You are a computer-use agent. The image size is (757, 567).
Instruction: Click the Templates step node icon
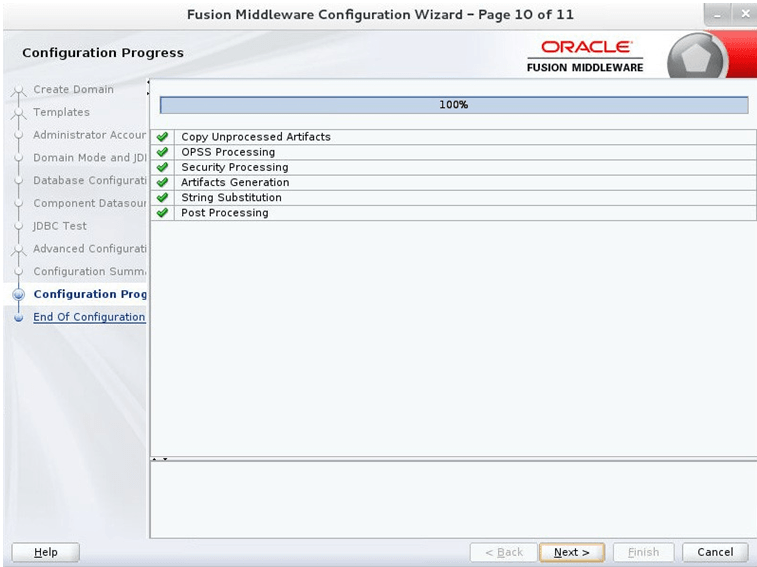coord(18,113)
